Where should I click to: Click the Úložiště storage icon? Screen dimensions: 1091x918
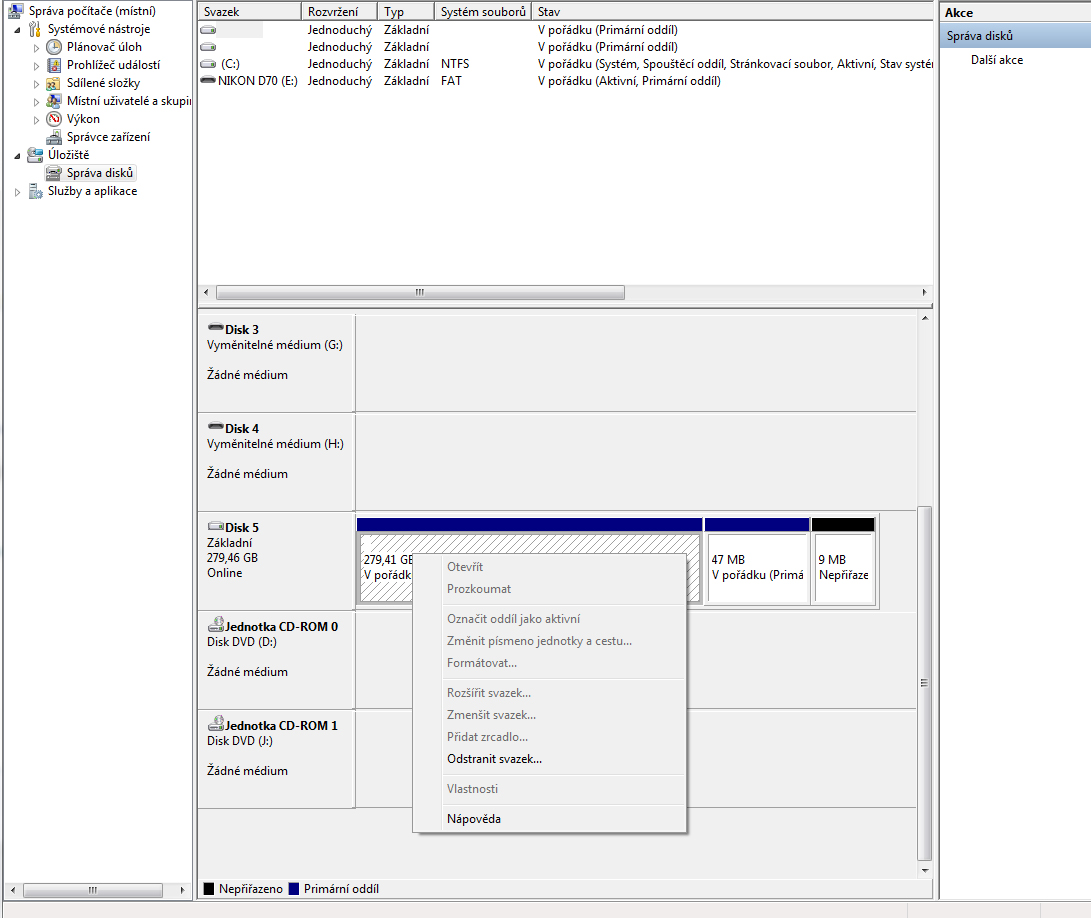point(35,155)
